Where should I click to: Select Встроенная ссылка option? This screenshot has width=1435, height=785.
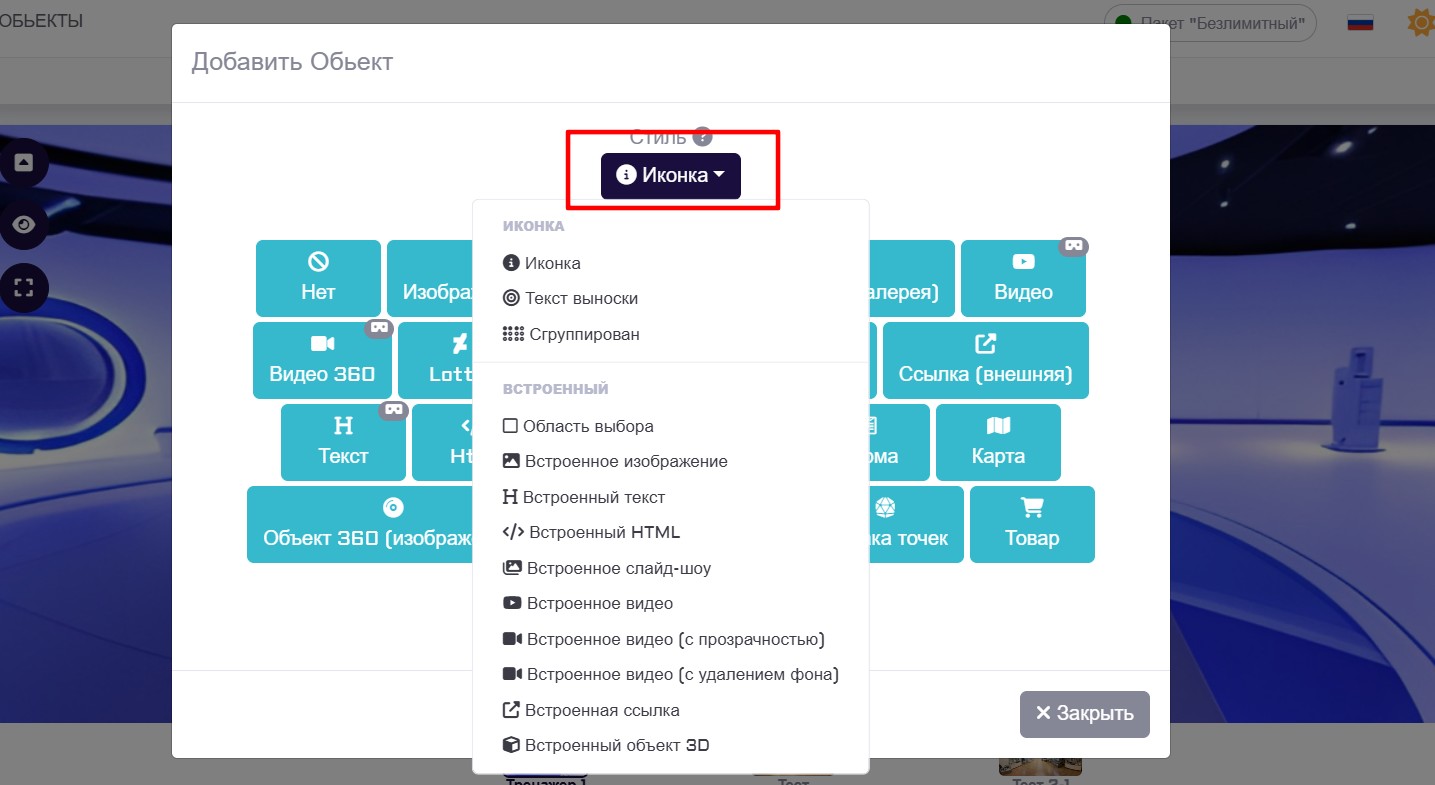click(590, 710)
